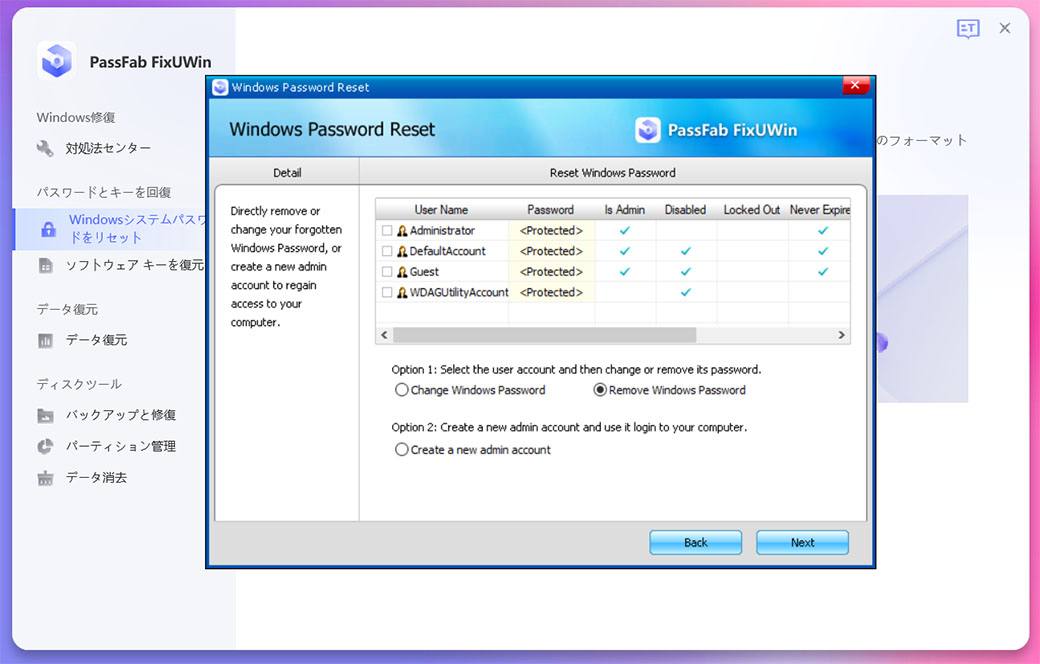The image size is (1040, 664).
Task: Select the Create a new admin account option
Action: pyautogui.click(x=402, y=449)
